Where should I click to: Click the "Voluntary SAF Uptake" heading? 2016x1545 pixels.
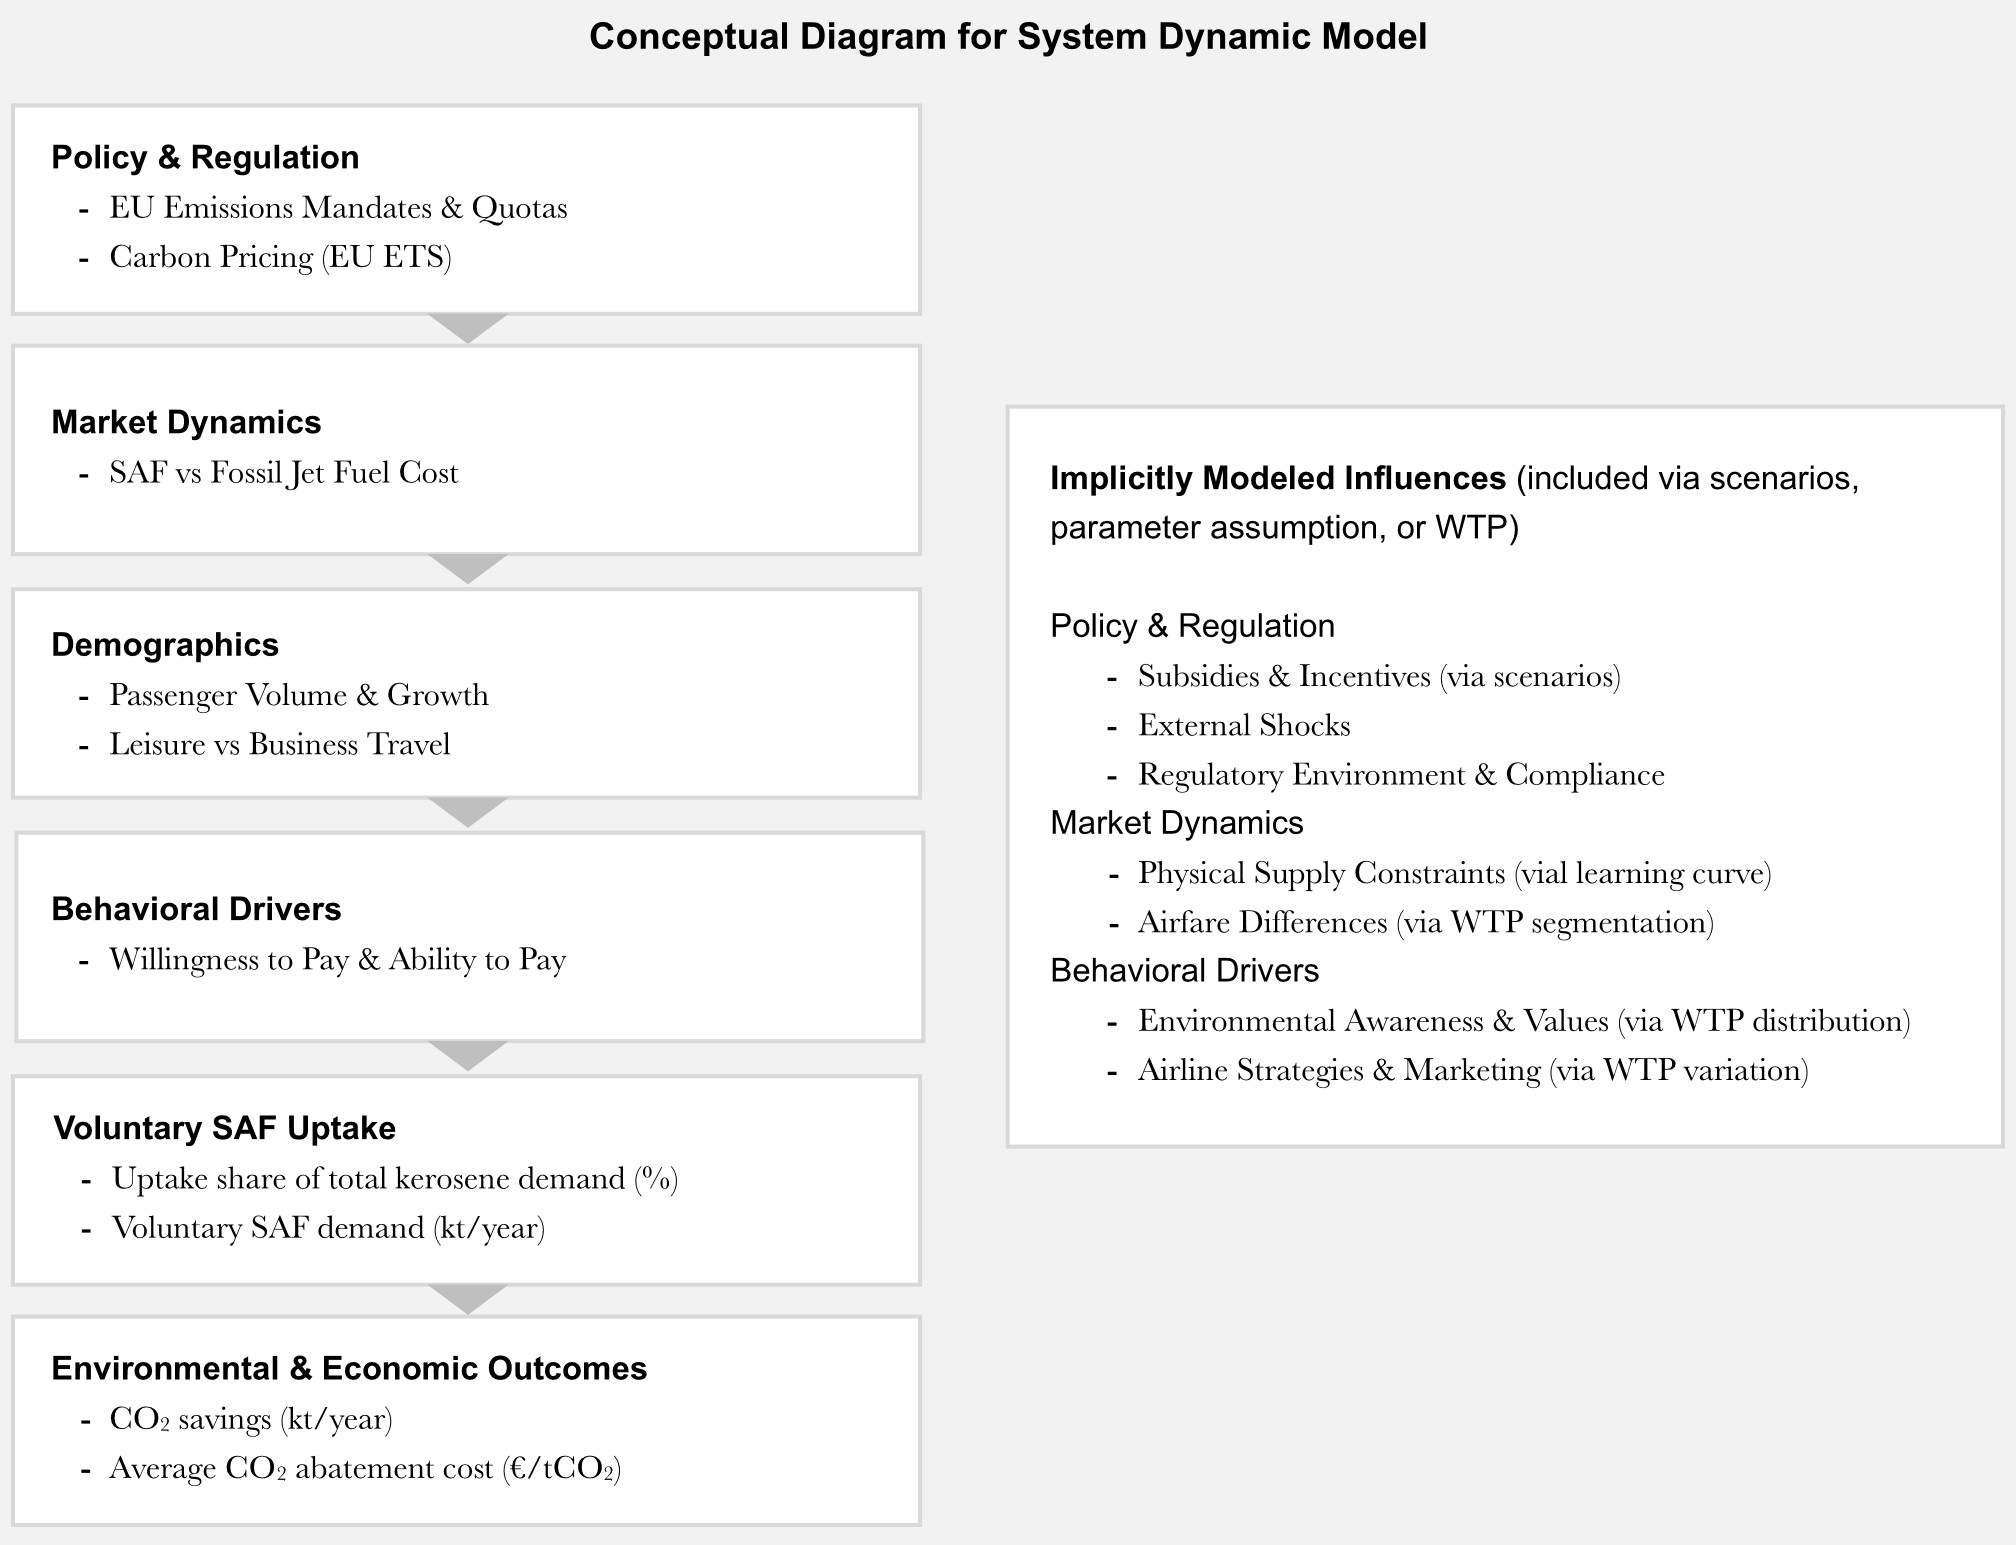tap(225, 1128)
